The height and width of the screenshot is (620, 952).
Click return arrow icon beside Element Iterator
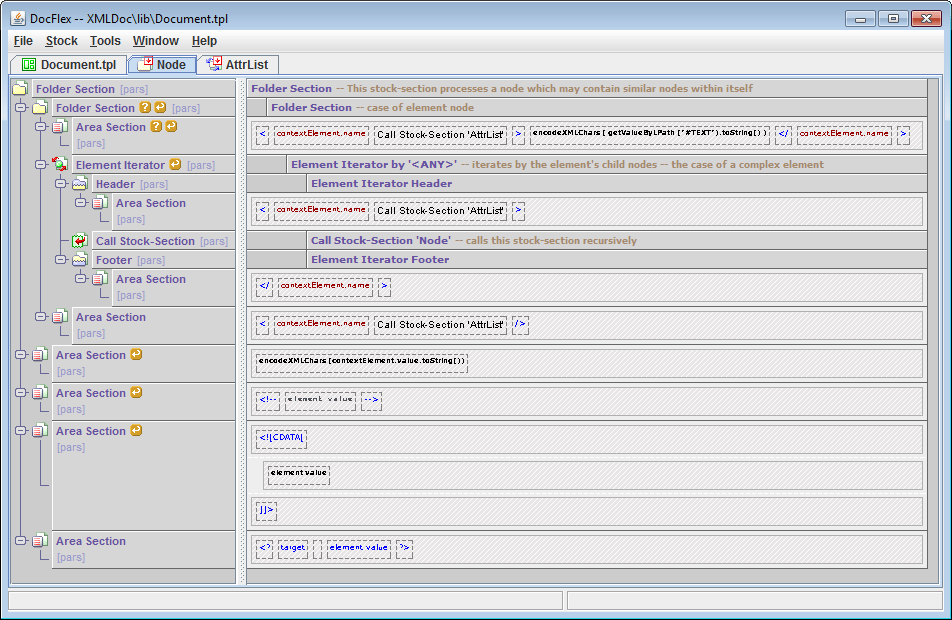(x=176, y=165)
